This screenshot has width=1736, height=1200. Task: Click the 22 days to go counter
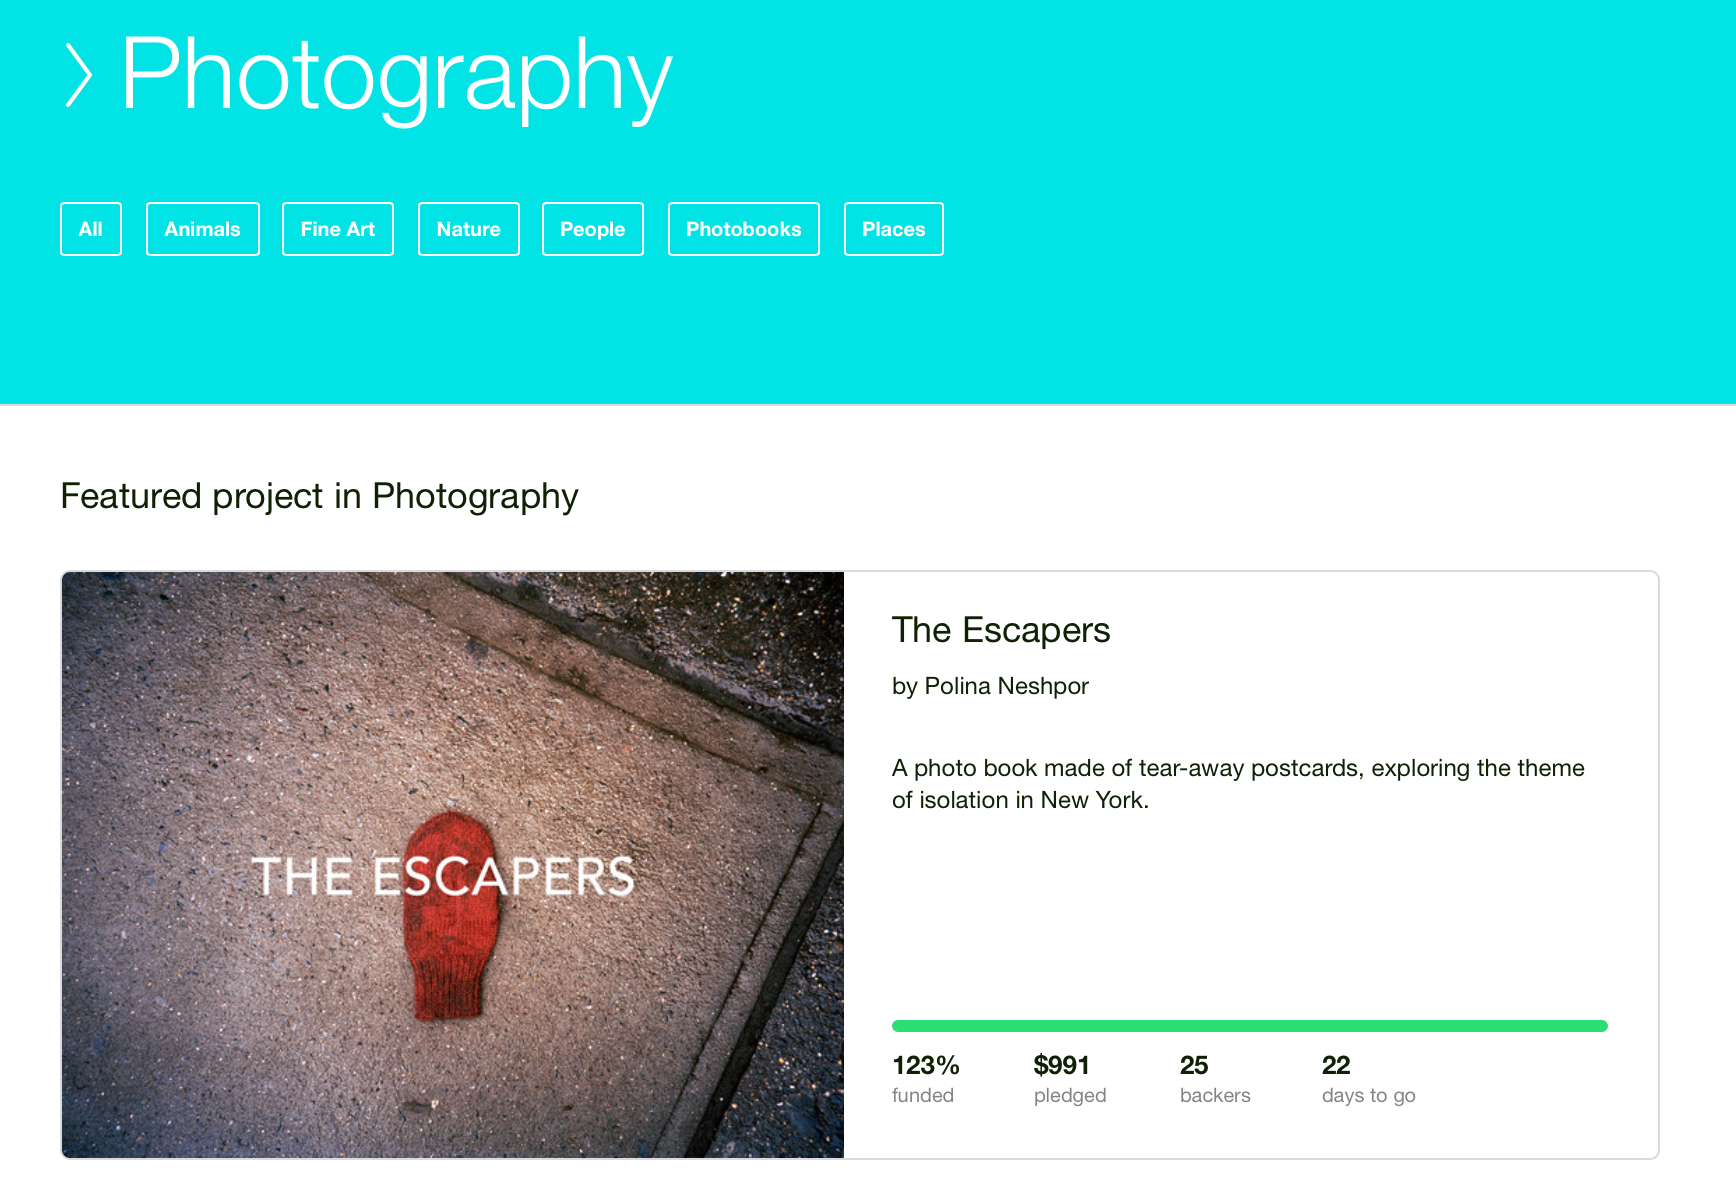[x=1369, y=1079]
